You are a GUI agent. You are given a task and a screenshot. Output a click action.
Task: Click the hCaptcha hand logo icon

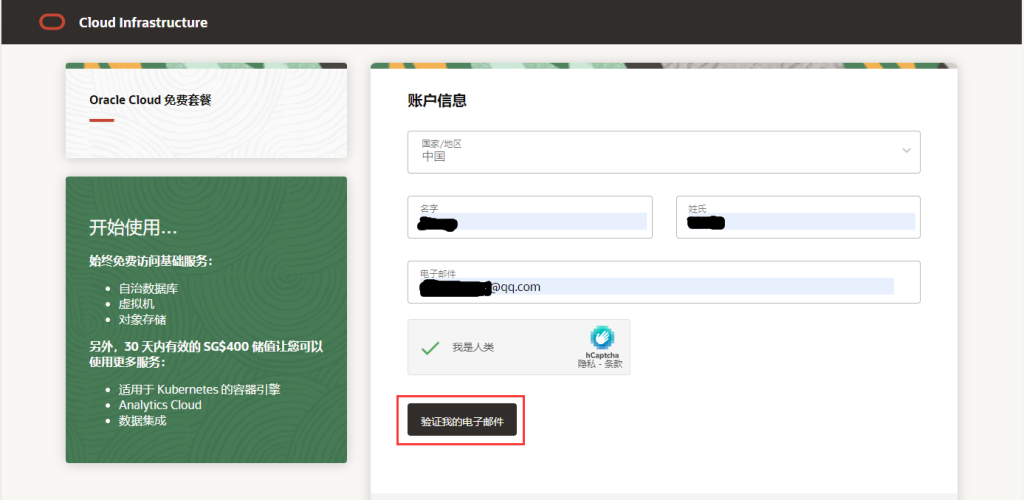tap(602, 337)
